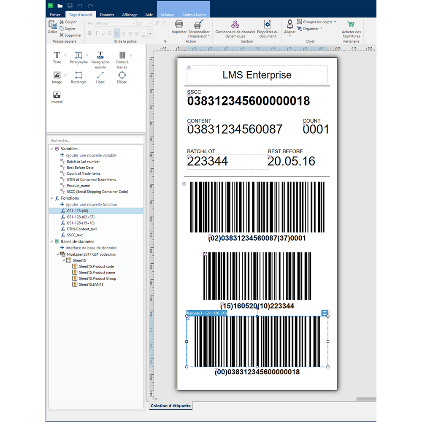Switch to the Aide tab

[x=149, y=14]
